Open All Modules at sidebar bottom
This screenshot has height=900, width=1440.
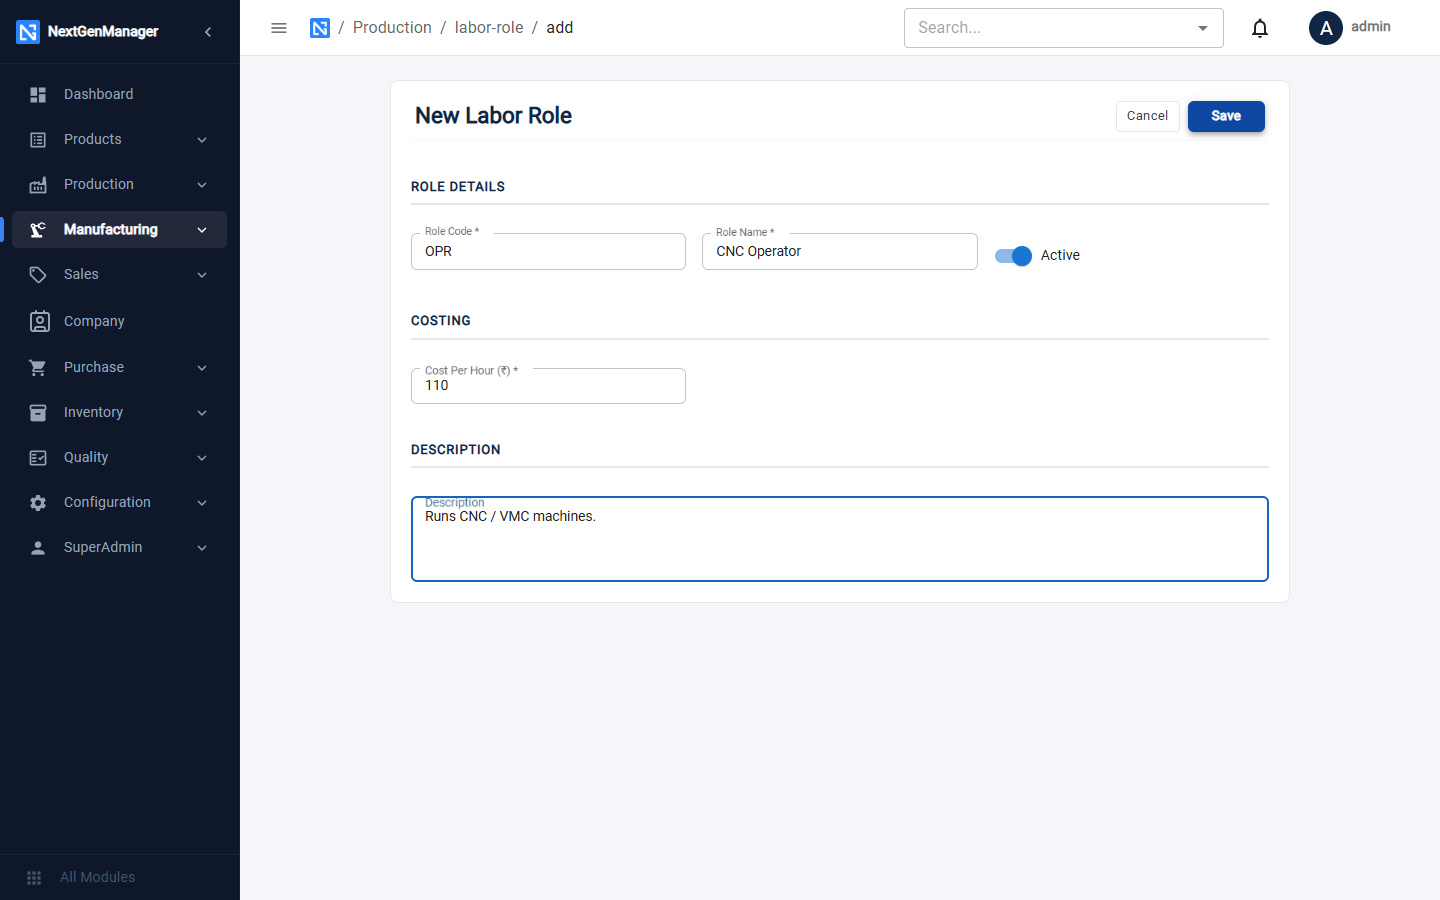pyautogui.click(x=120, y=877)
